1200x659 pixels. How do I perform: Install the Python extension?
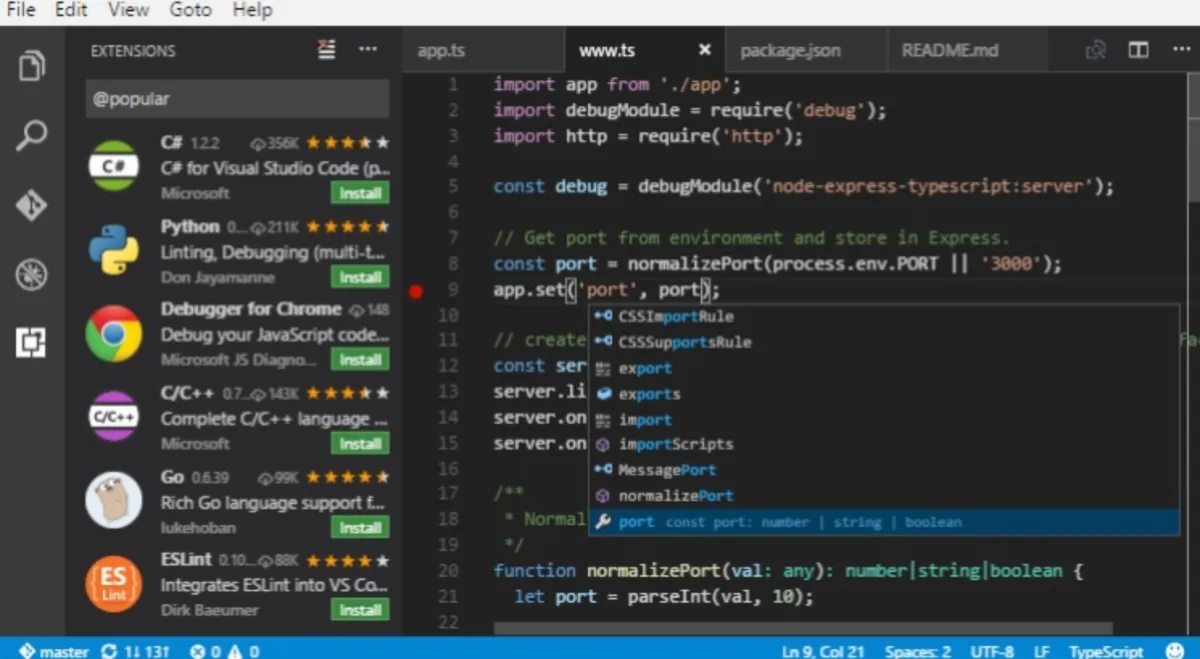pyautogui.click(x=359, y=277)
